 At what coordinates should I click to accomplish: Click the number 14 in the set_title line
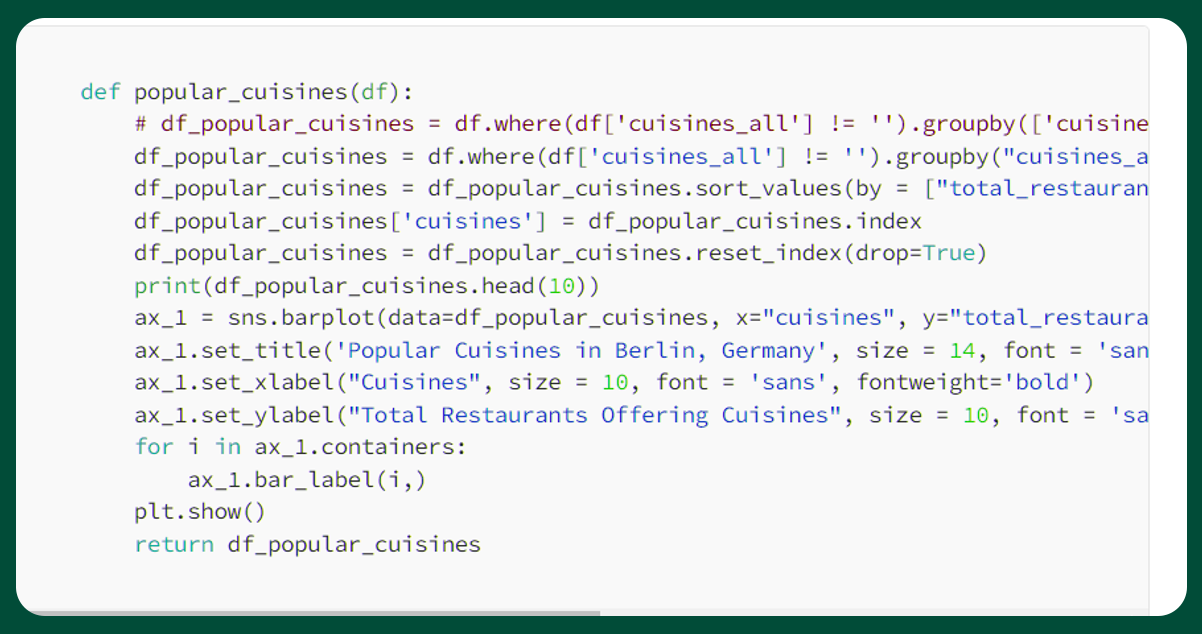[963, 350]
